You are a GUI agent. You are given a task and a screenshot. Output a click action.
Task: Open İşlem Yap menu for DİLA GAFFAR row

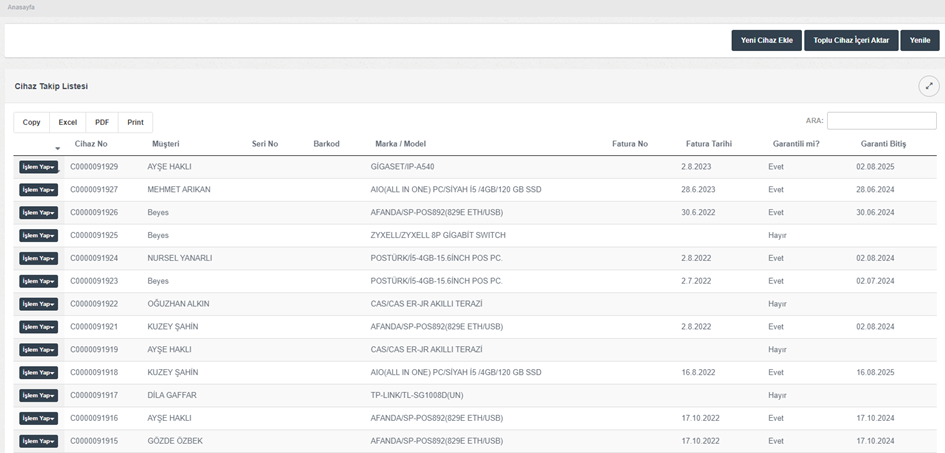click(38, 396)
